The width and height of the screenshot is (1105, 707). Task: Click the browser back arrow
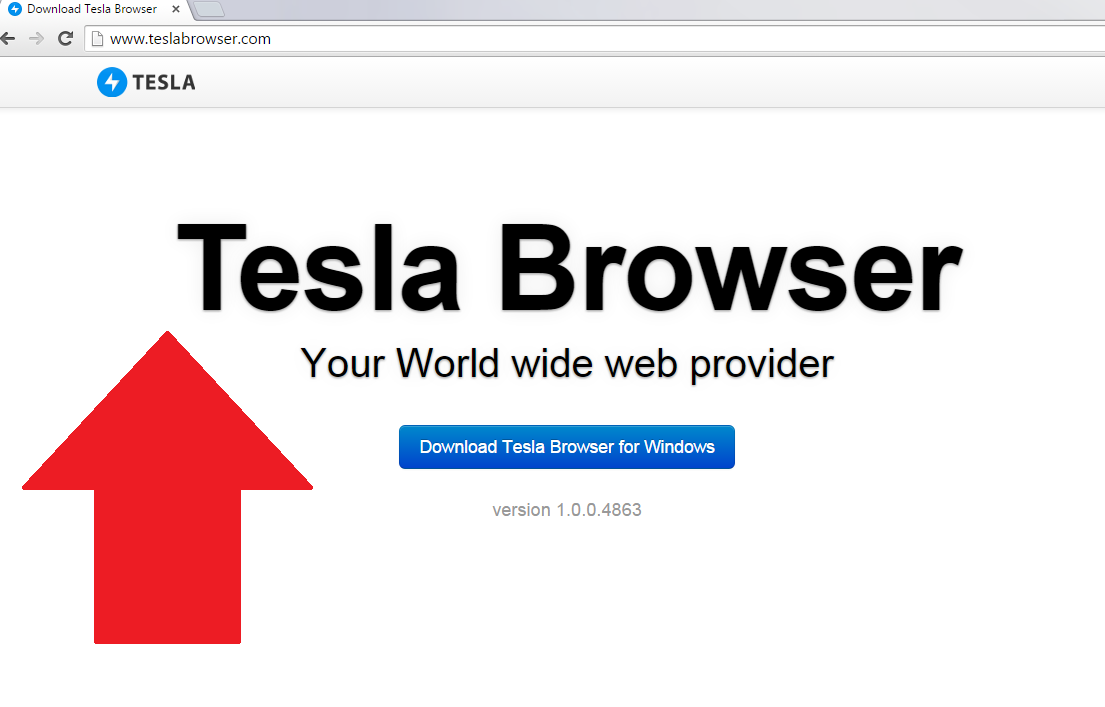pyautogui.click(x=7, y=39)
